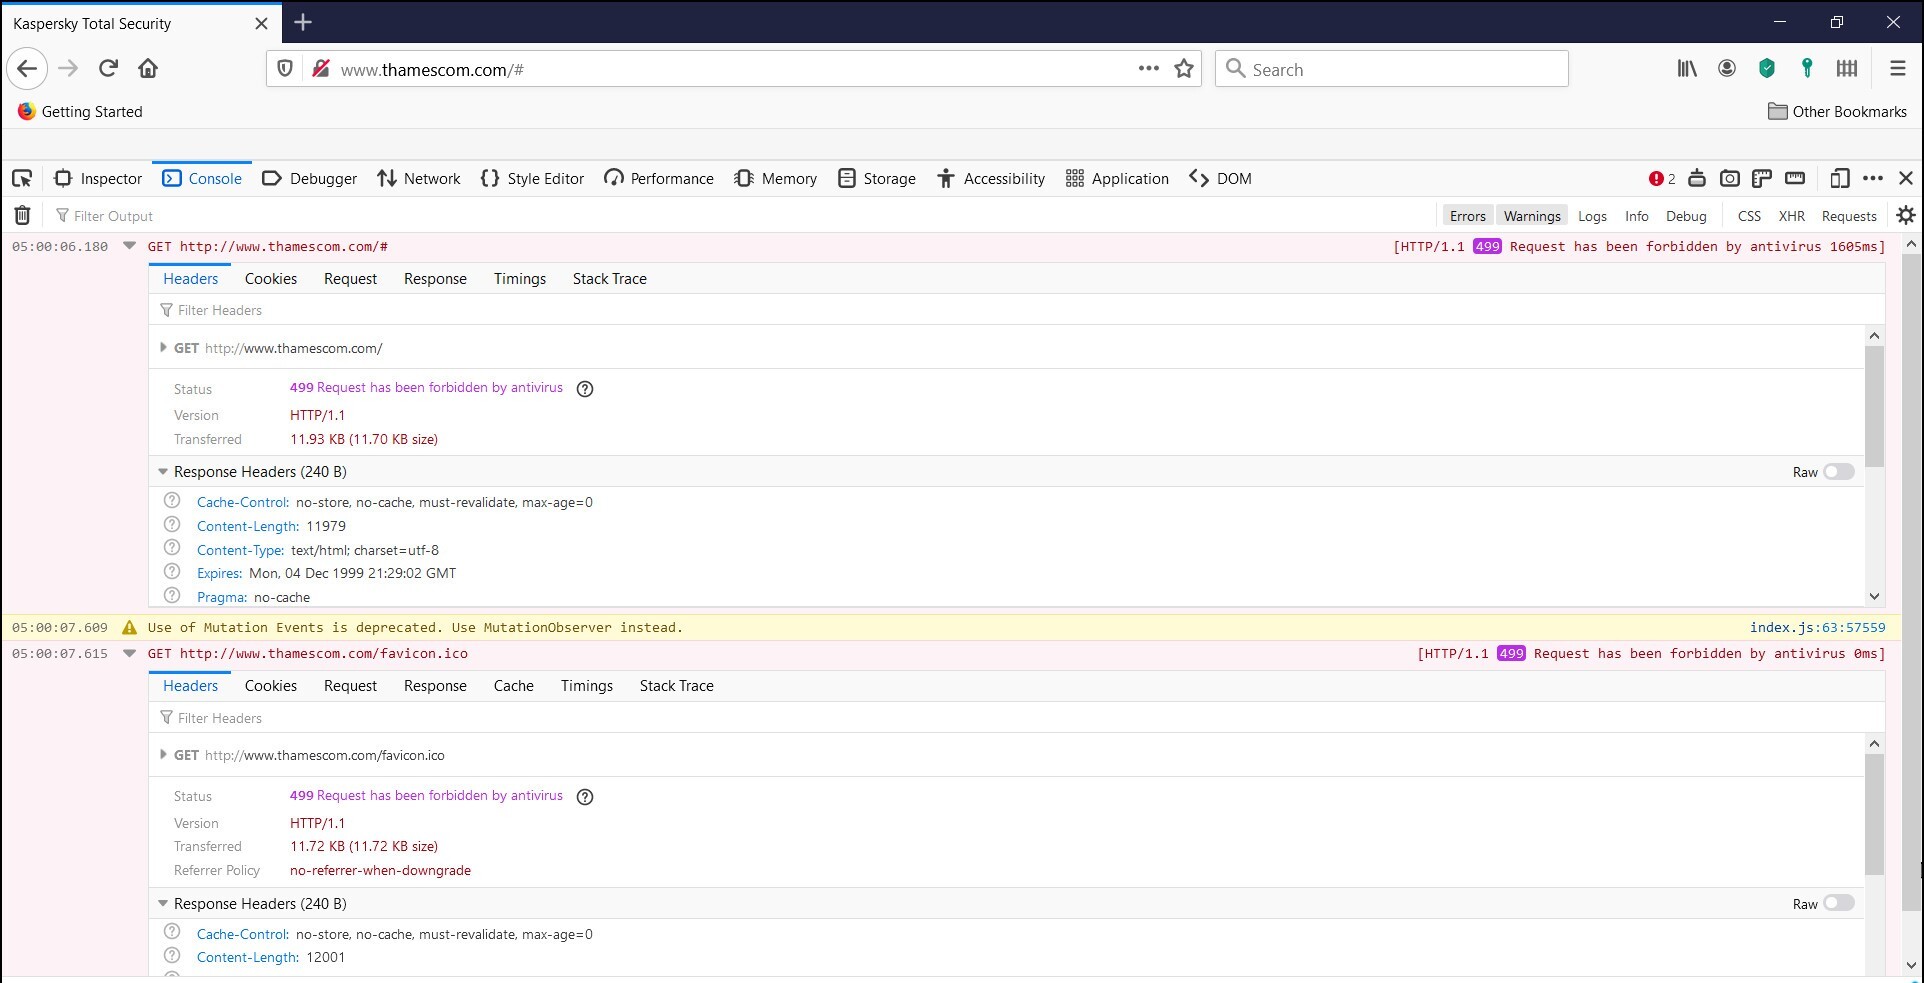Toggle the Debug filter
The width and height of the screenshot is (1924, 983).
[1686, 216]
